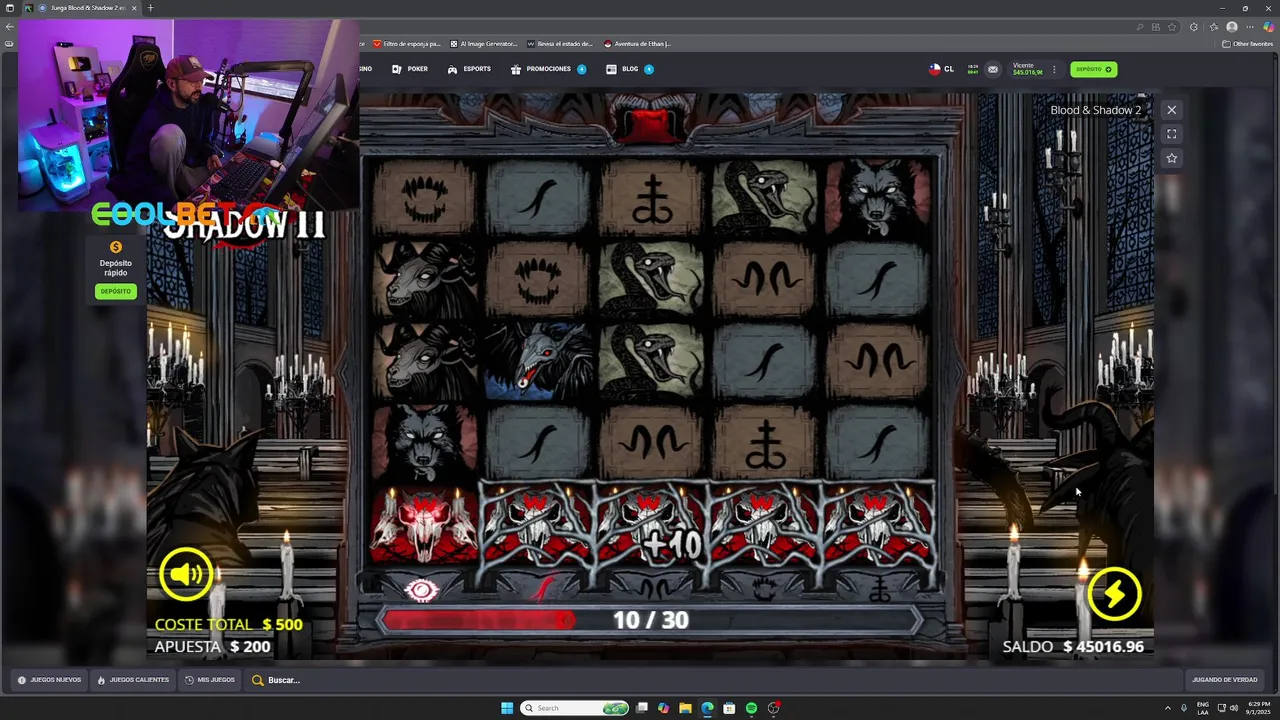
Task: Click the Jugando de Verdad mode button
Action: [1224, 680]
